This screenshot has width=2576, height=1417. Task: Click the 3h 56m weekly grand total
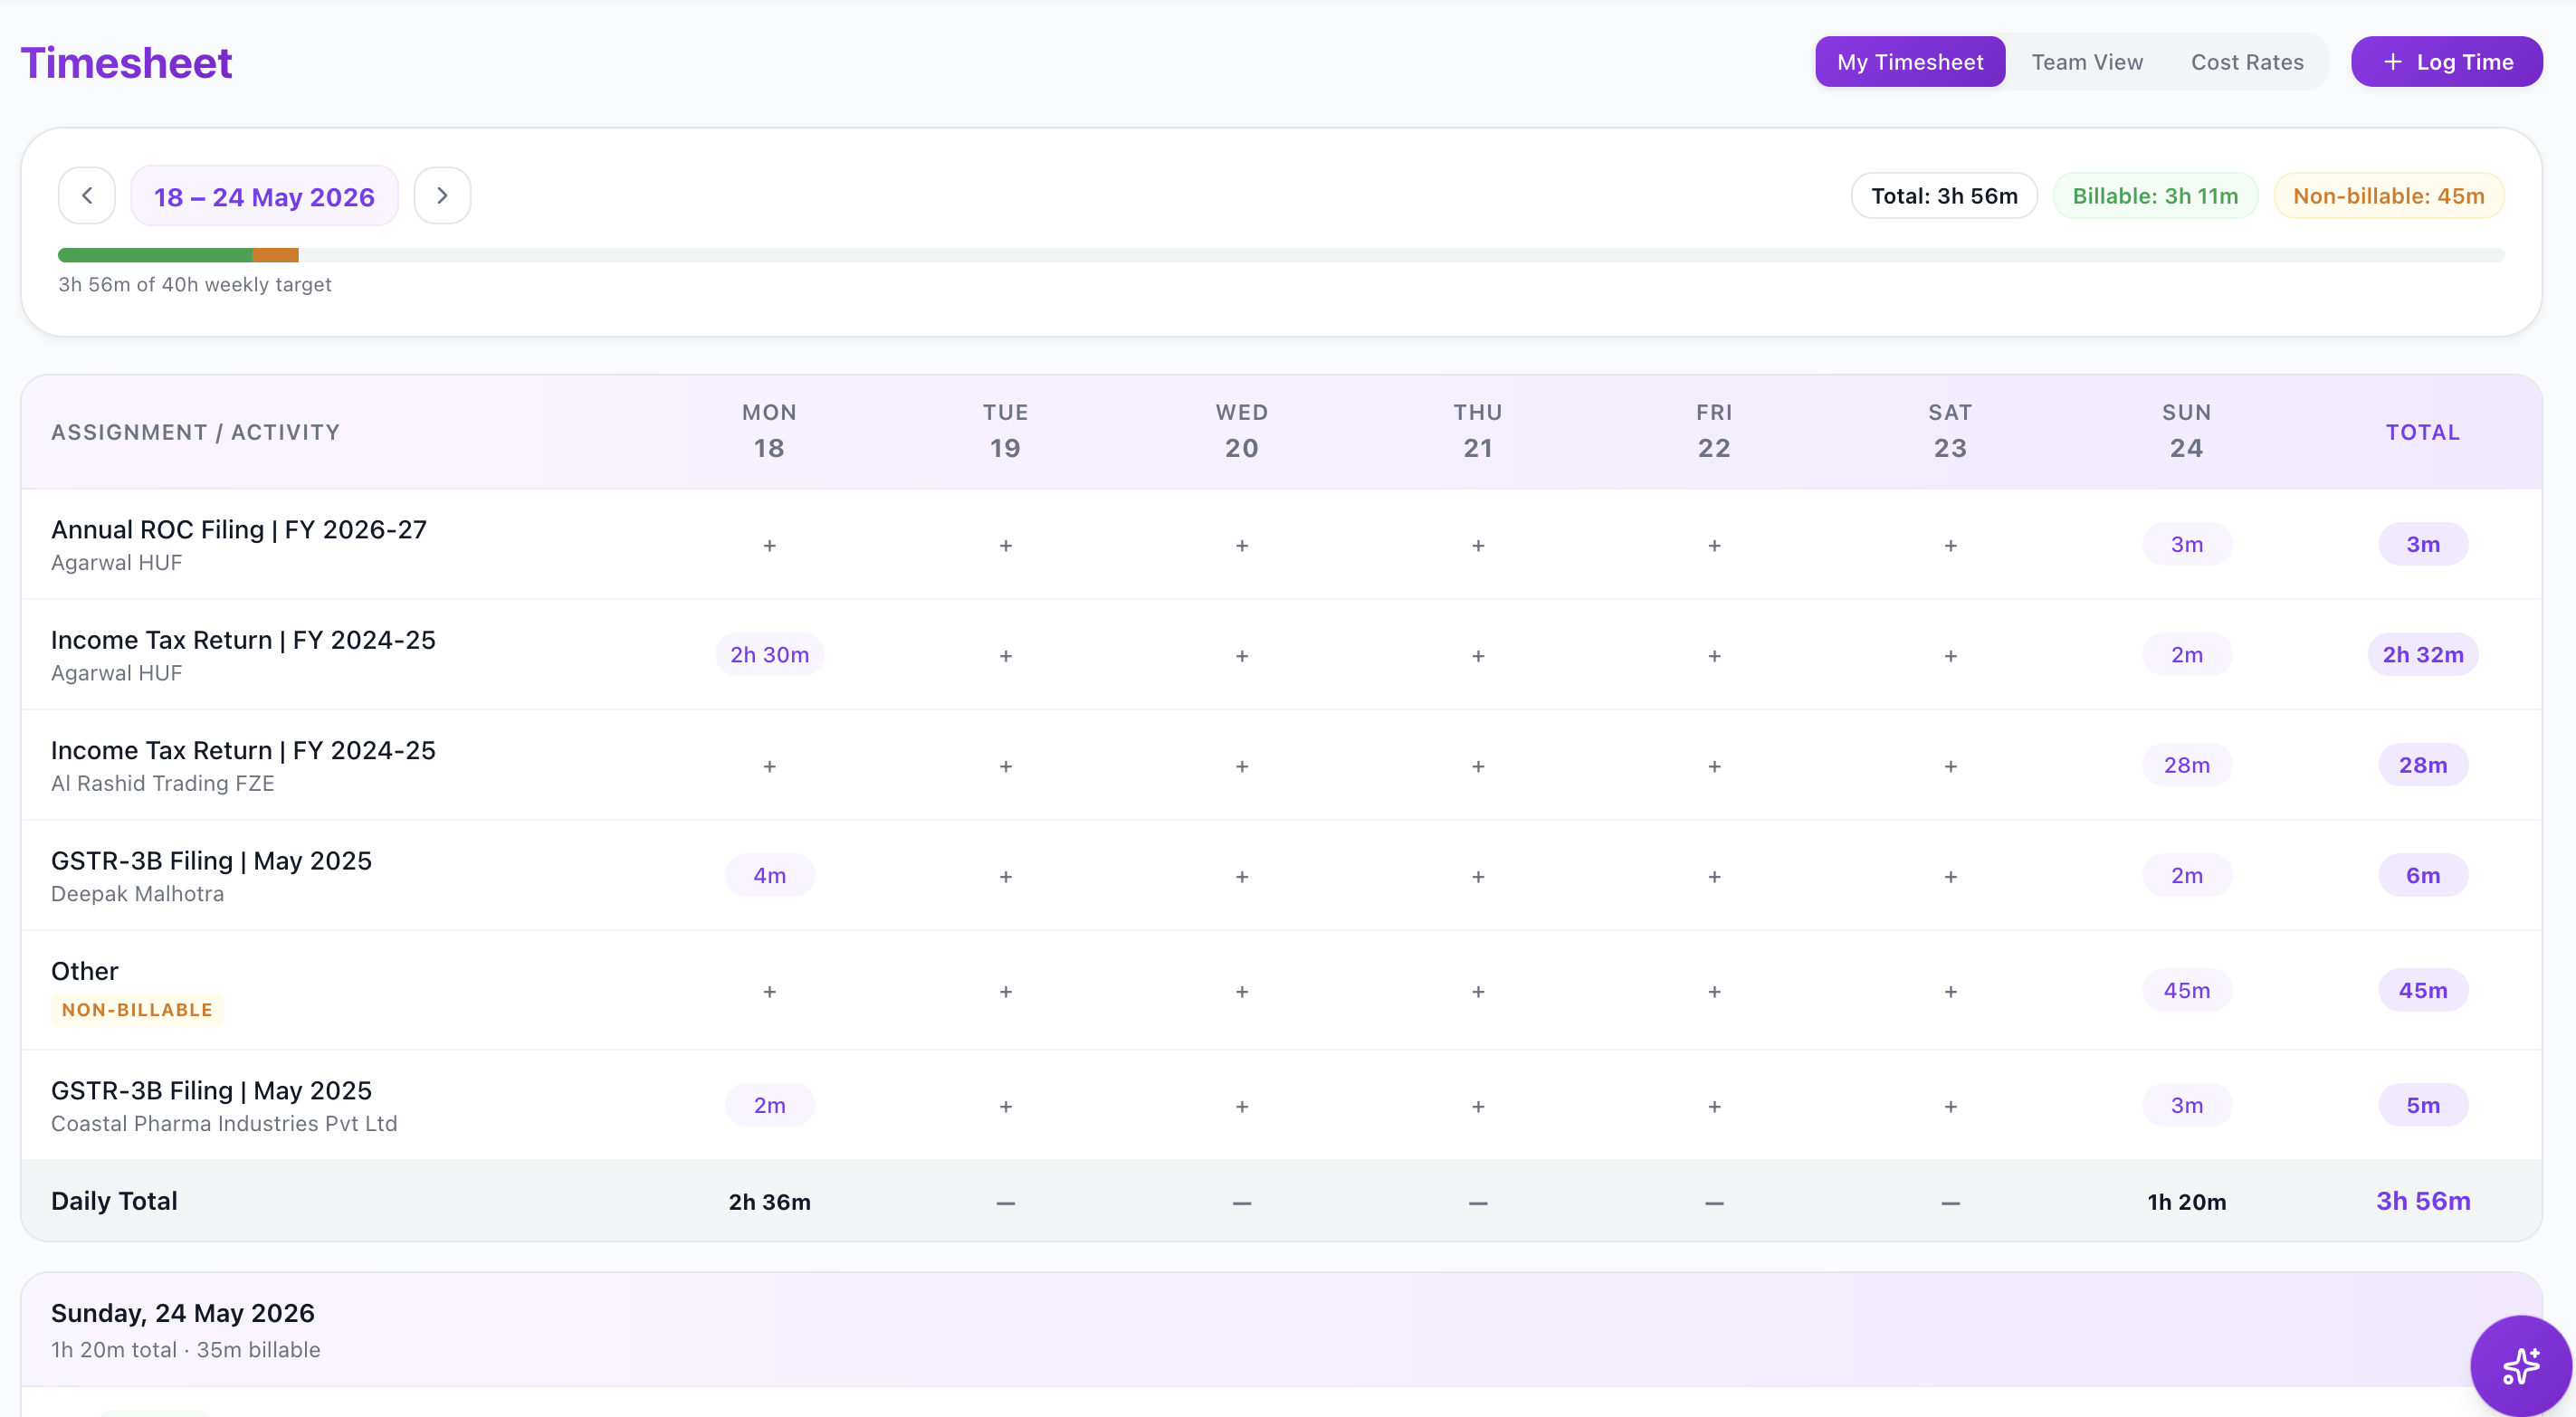click(x=2422, y=1200)
